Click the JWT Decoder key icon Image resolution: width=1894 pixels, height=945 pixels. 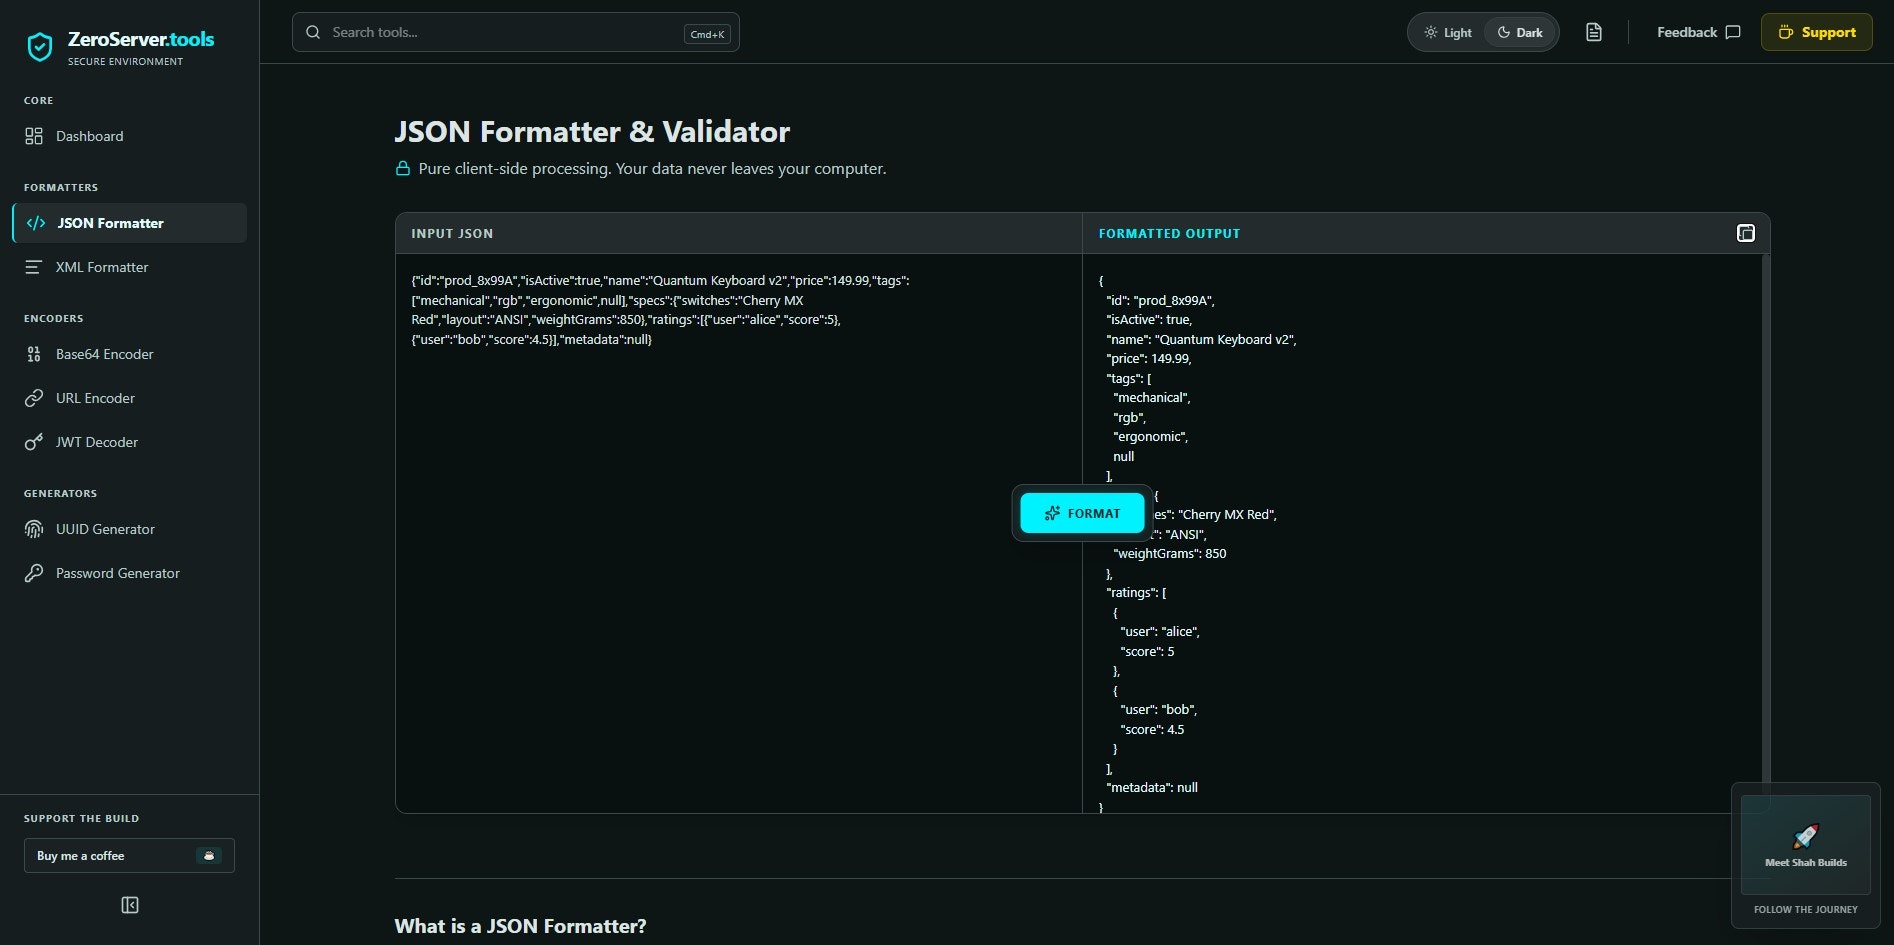(34, 442)
